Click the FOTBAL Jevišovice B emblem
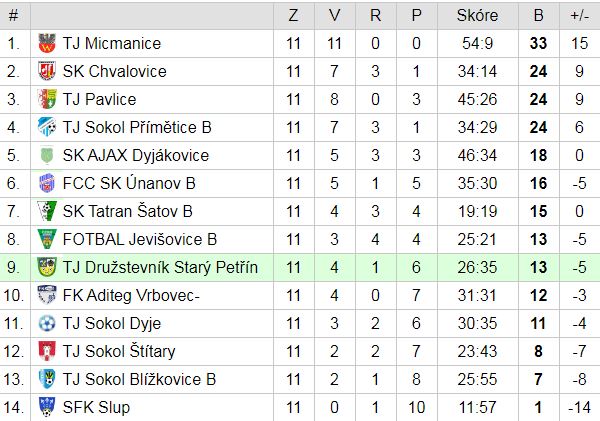The height and width of the screenshot is (421, 600). [x=47, y=239]
